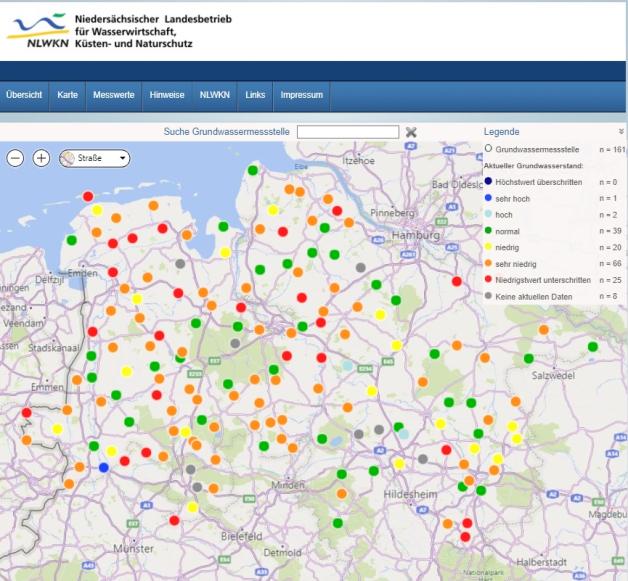Click the globe icon in map type selector

(68, 158)
